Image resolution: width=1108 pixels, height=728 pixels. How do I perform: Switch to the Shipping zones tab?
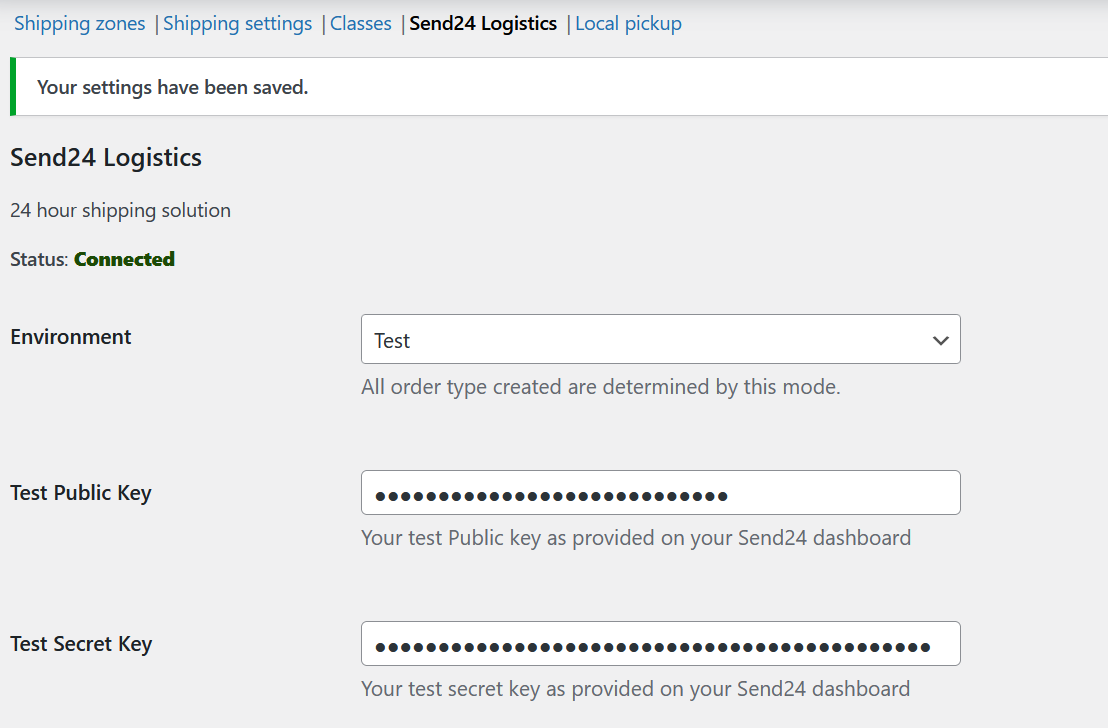tap(79, 22)
